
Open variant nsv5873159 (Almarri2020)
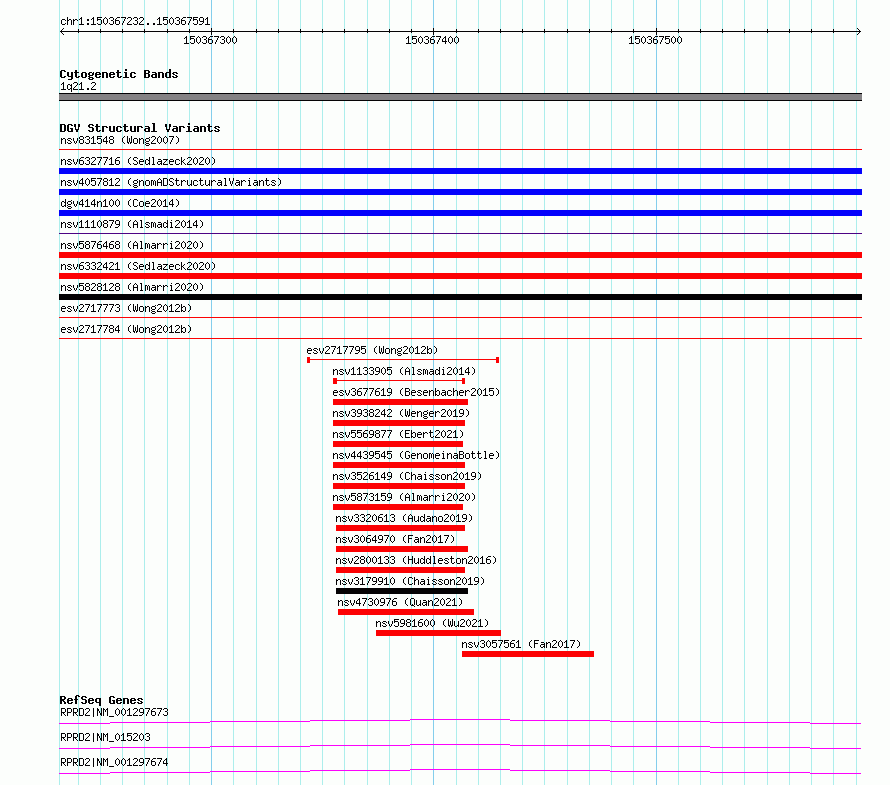point(404,497)
